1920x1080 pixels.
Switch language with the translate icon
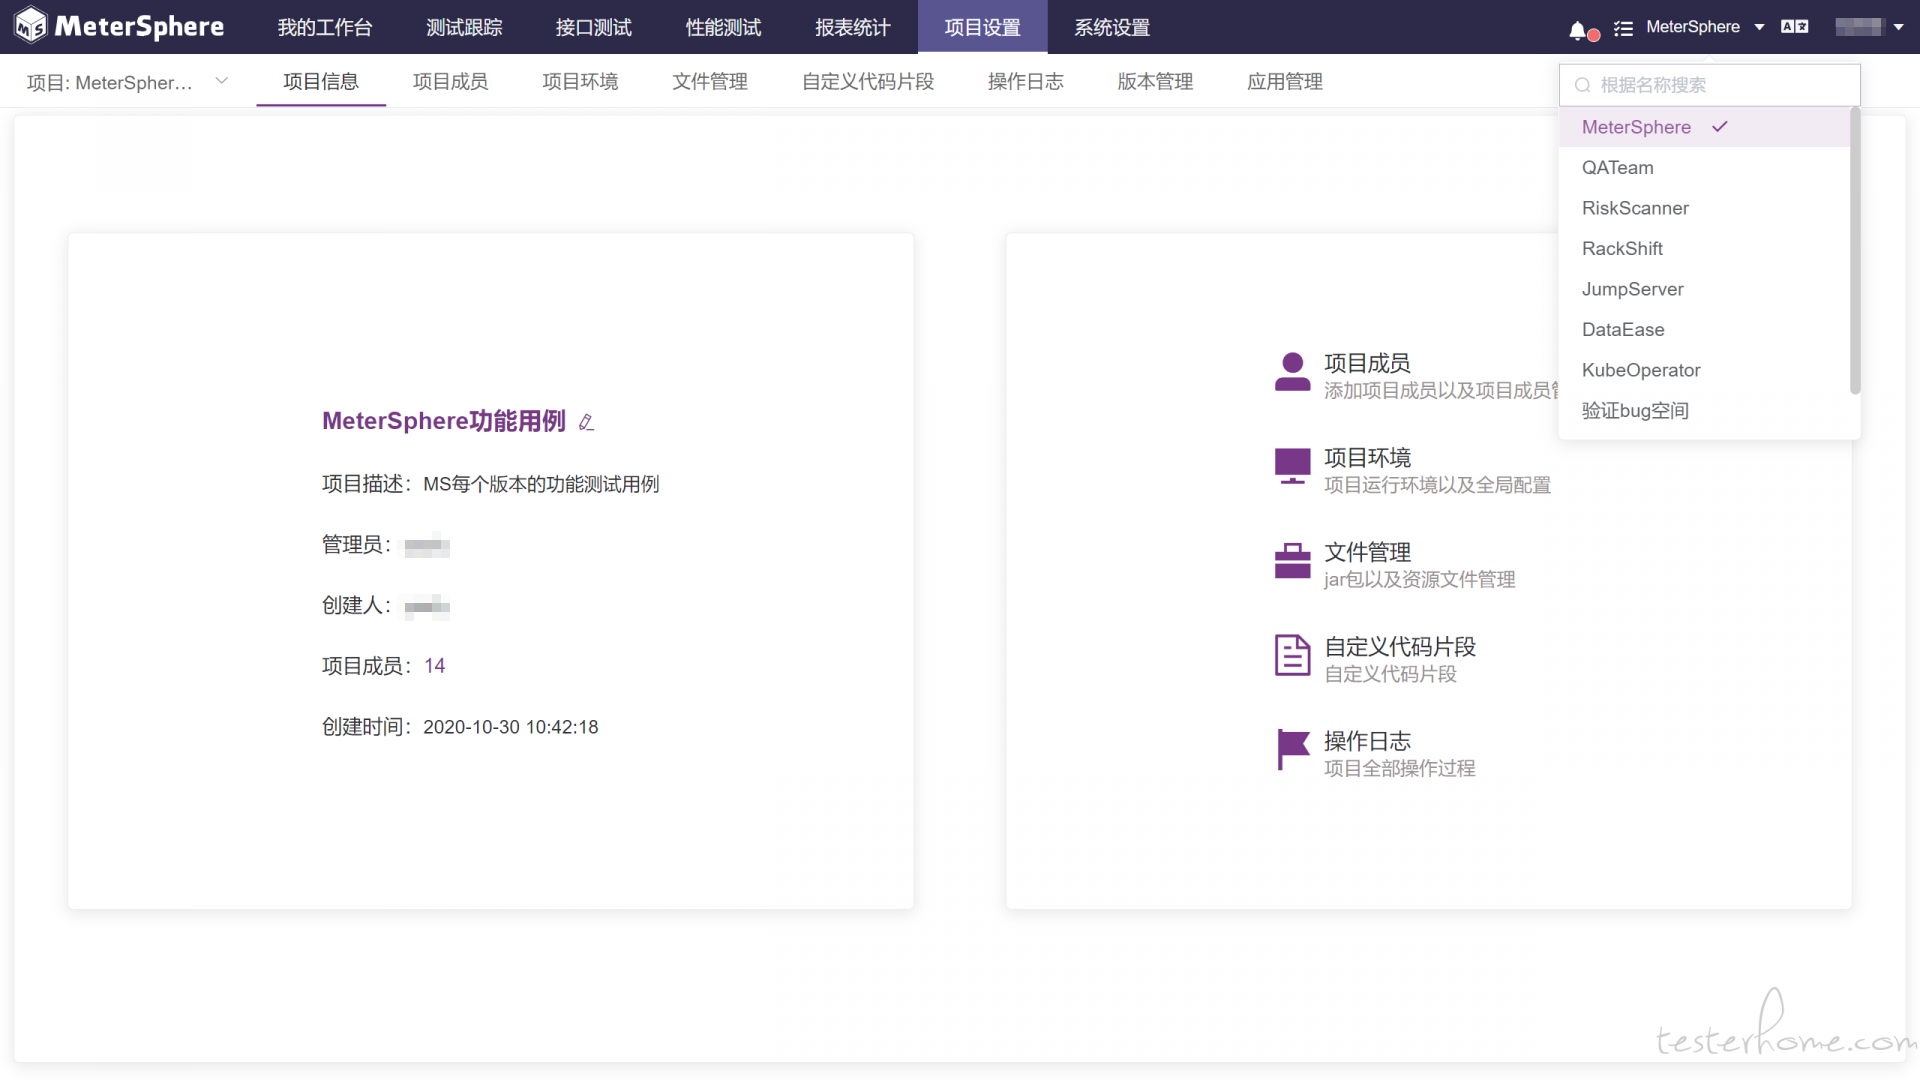1795,27
